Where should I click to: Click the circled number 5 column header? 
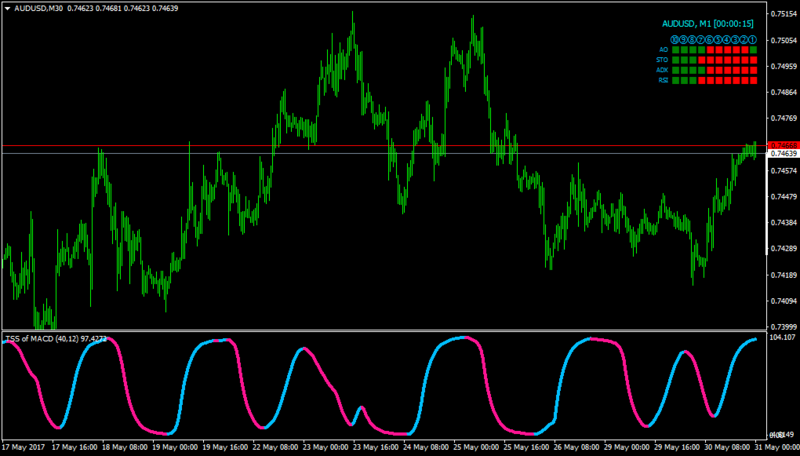(718, 40)
